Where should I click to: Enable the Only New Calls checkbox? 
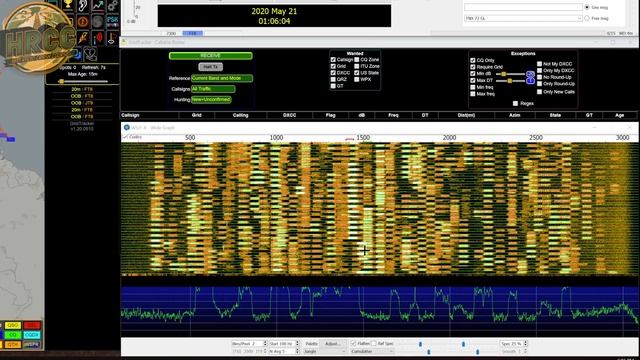(540, 92)
